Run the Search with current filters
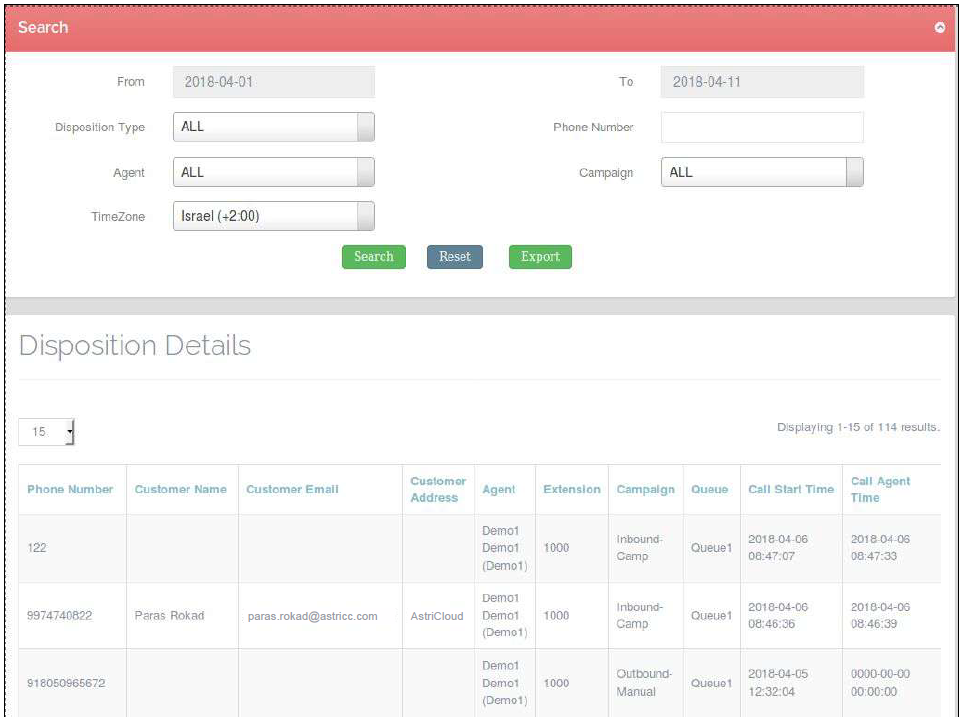Screen dimensions: 965x724 coord(373,256)
